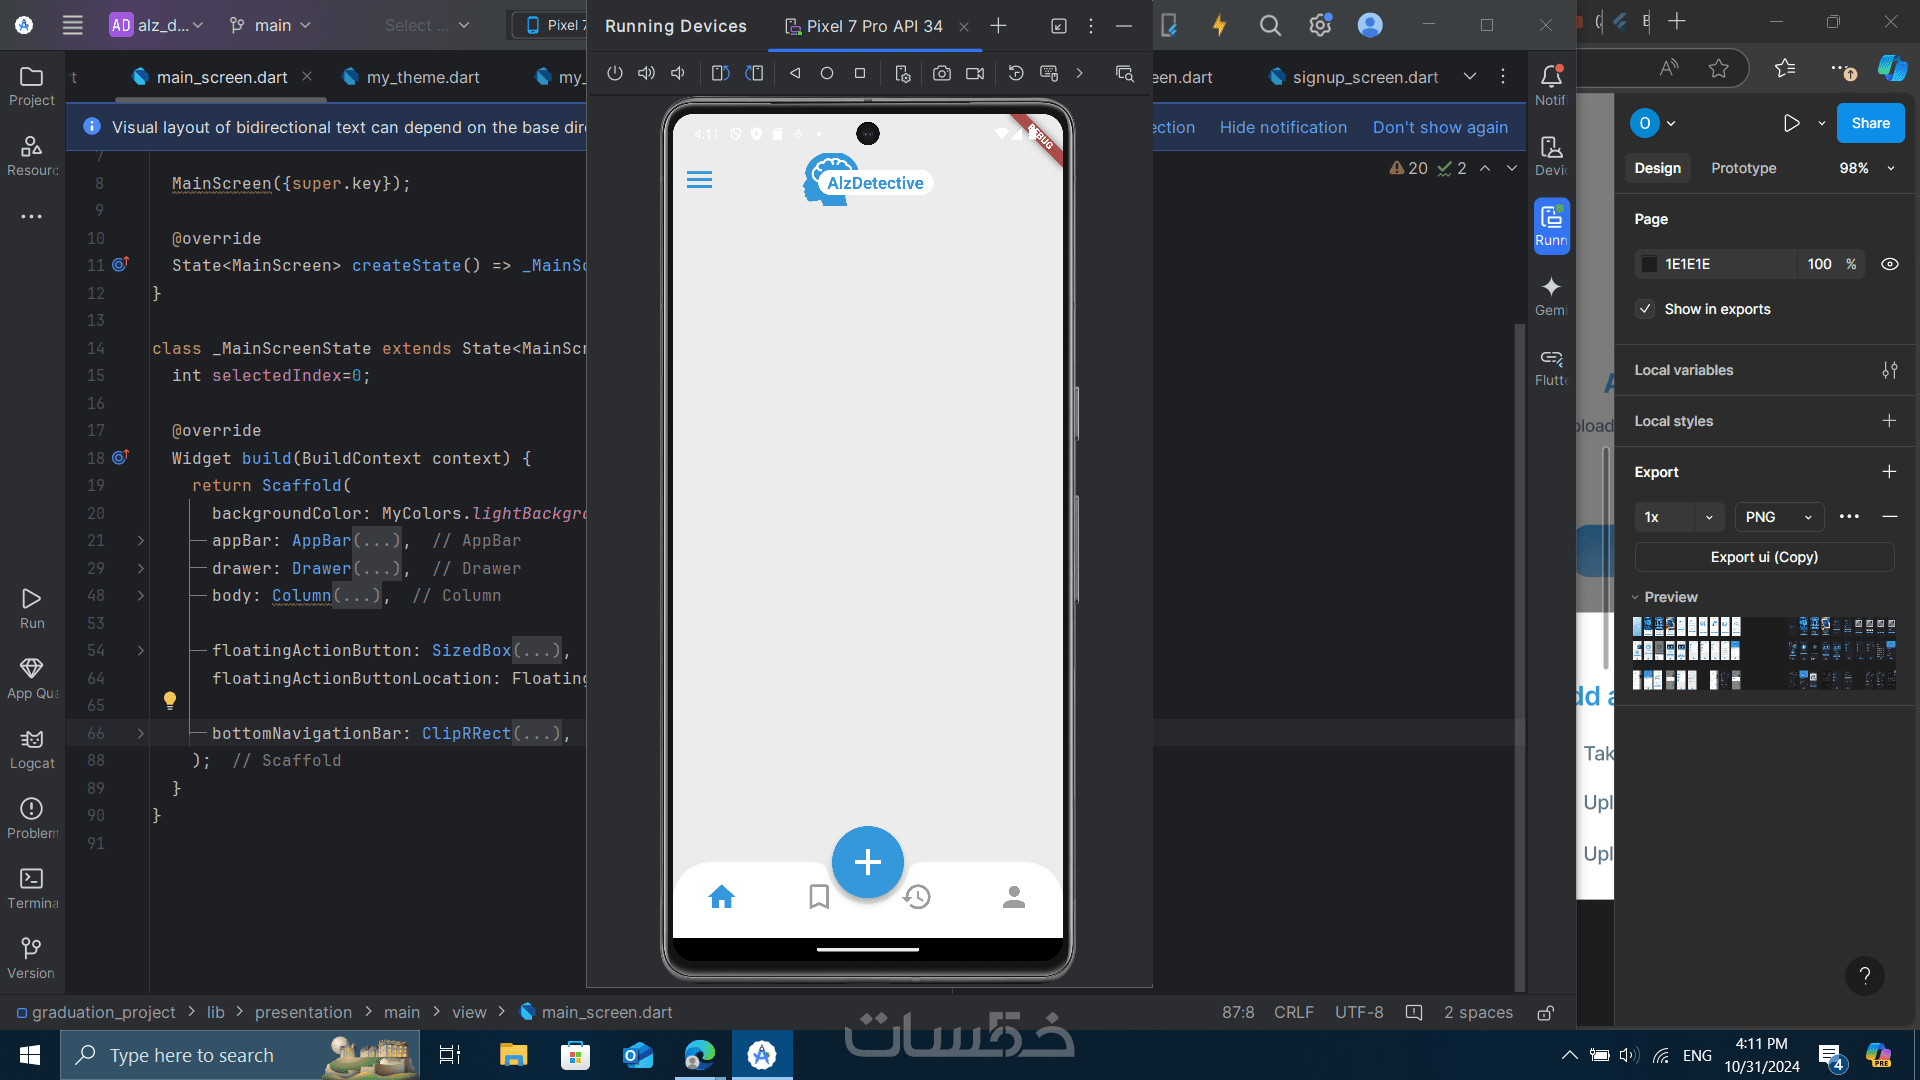Open the PNG export format dropdown
1920x1080 pixels.
point(1778,517)
